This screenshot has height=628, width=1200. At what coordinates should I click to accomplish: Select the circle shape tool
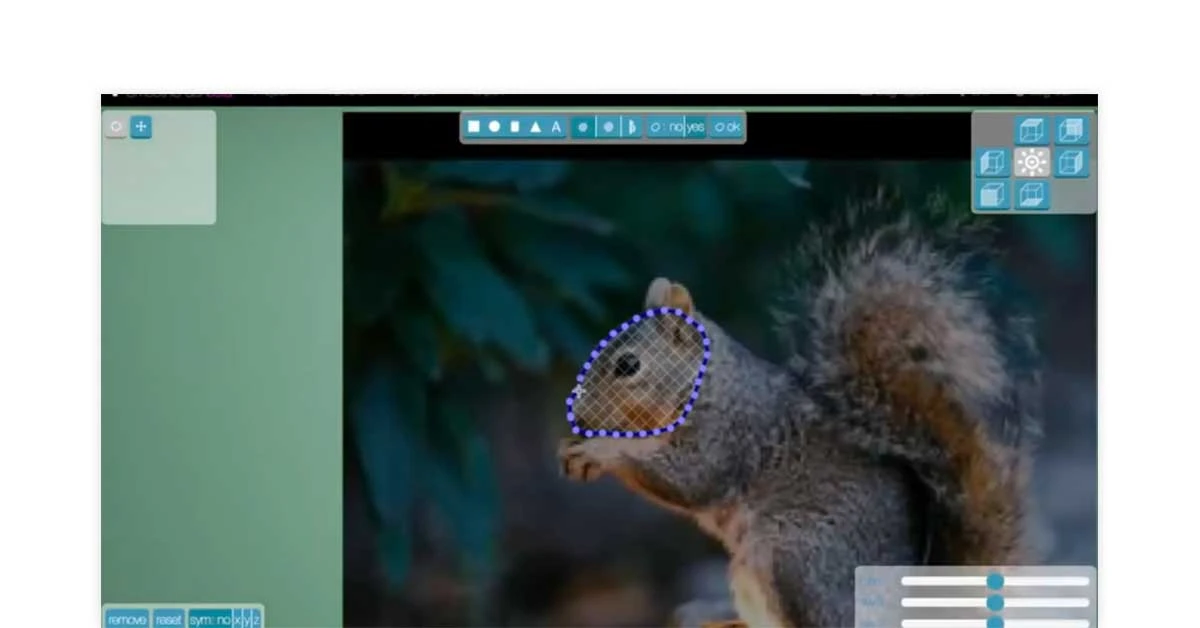[x=494, y=127]
